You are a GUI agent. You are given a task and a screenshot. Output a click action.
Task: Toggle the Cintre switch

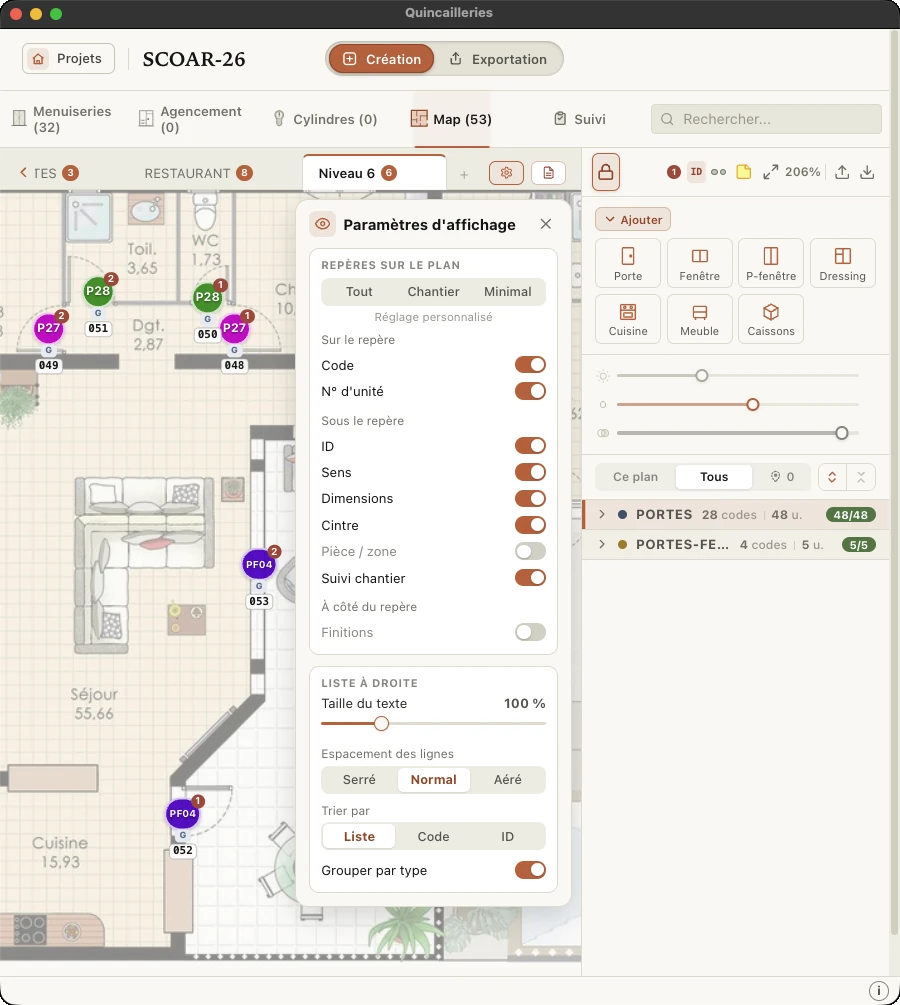[530, 525]
